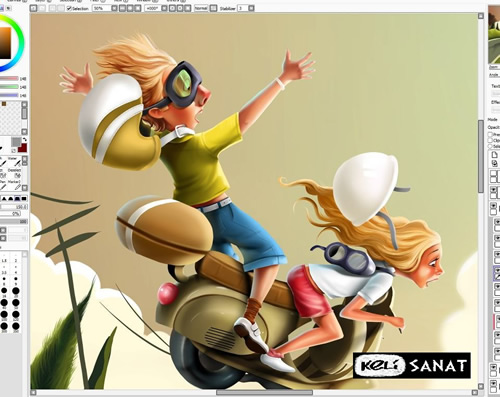
Task: Toggle the Selection checkbox in the toolbar
Action: (x=69, y=8)
